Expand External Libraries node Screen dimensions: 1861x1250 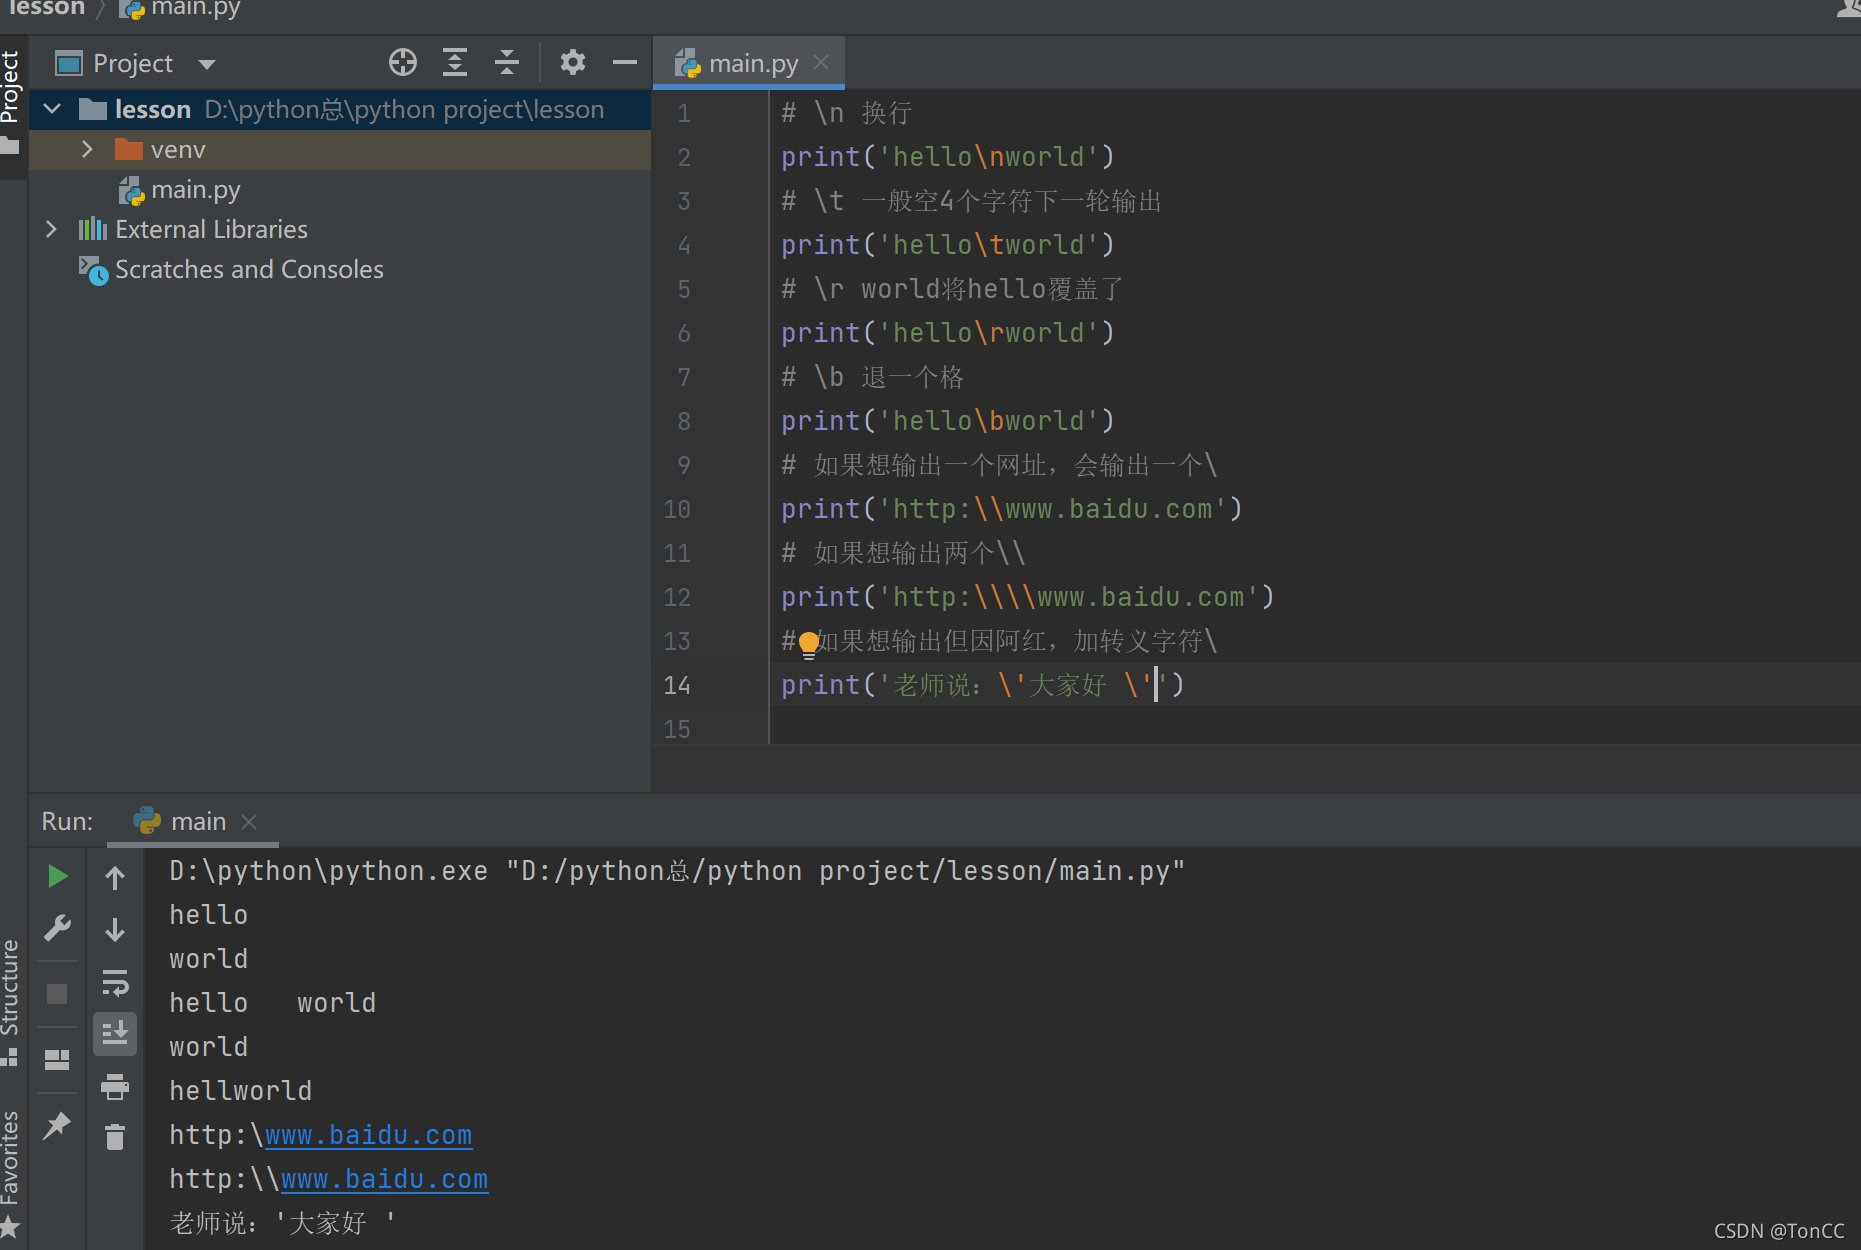(x=51, y=229)
